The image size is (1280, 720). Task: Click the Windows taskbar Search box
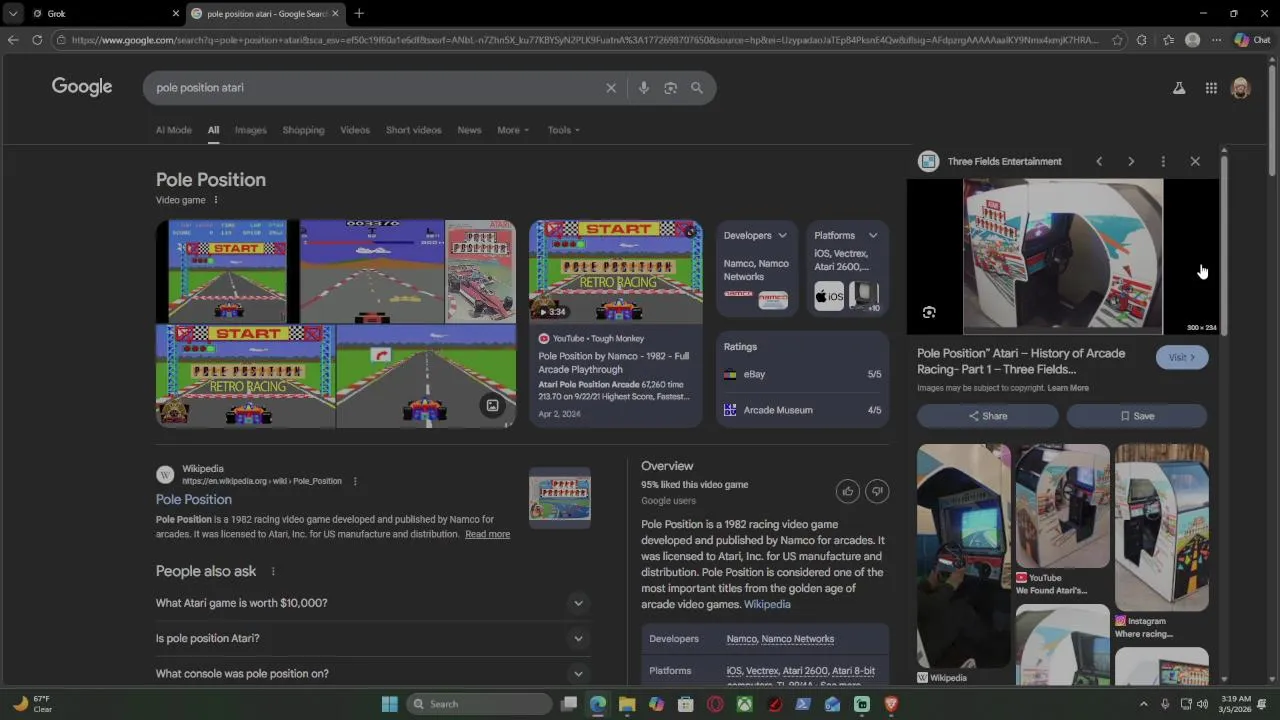[480, 704]
